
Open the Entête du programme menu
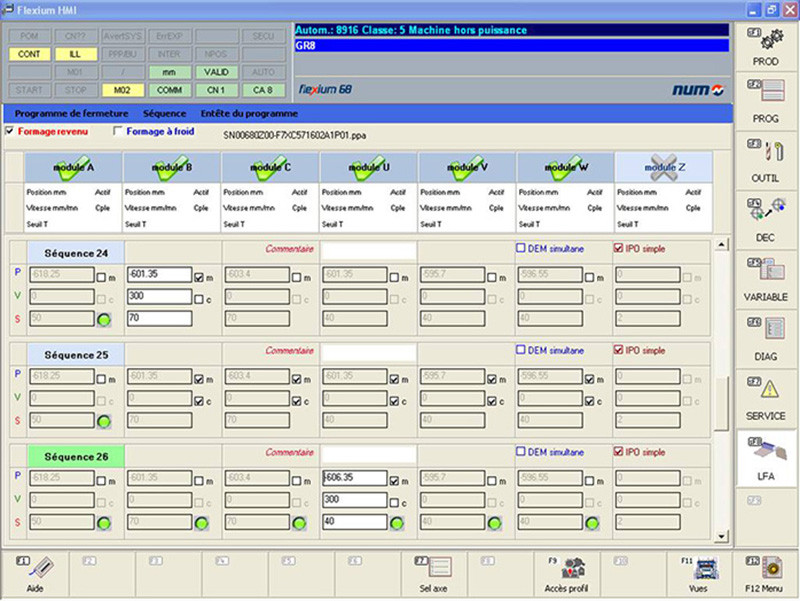pyautogui.click(x=249, y=113)
